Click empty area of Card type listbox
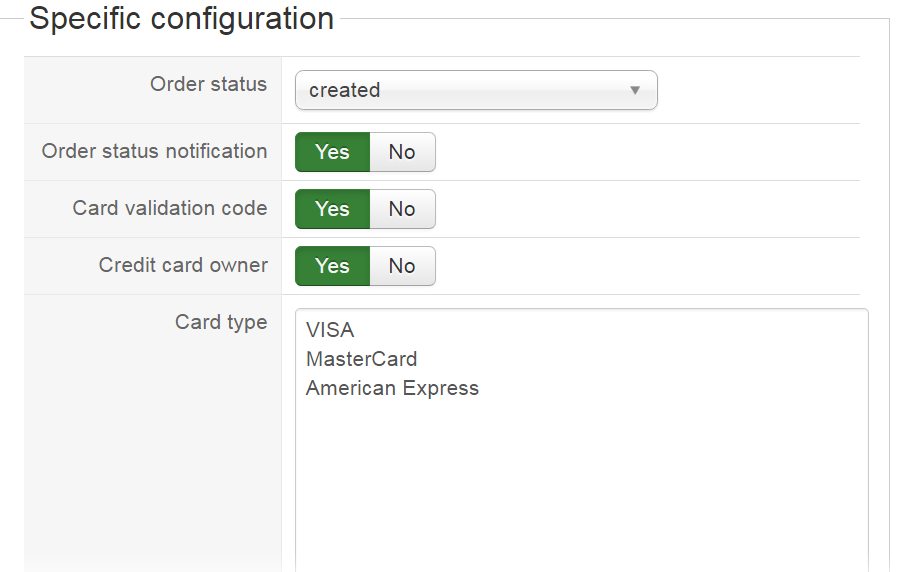 coord(580,480)
